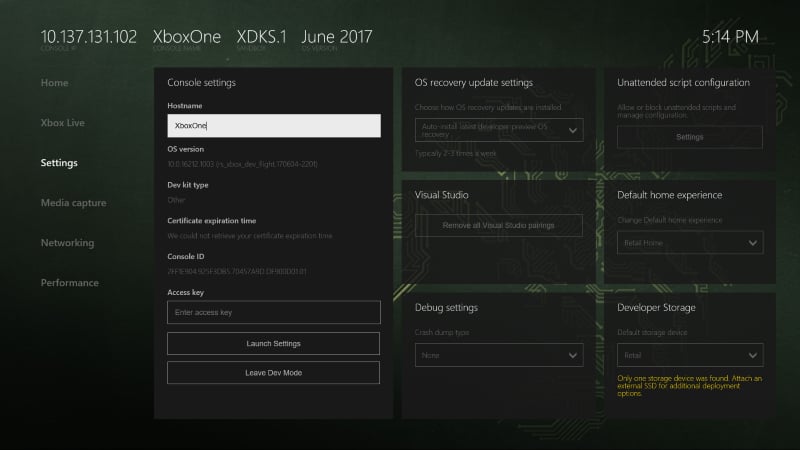
Task: Click Launch Settings button
Action: click(x=273, y=343)
